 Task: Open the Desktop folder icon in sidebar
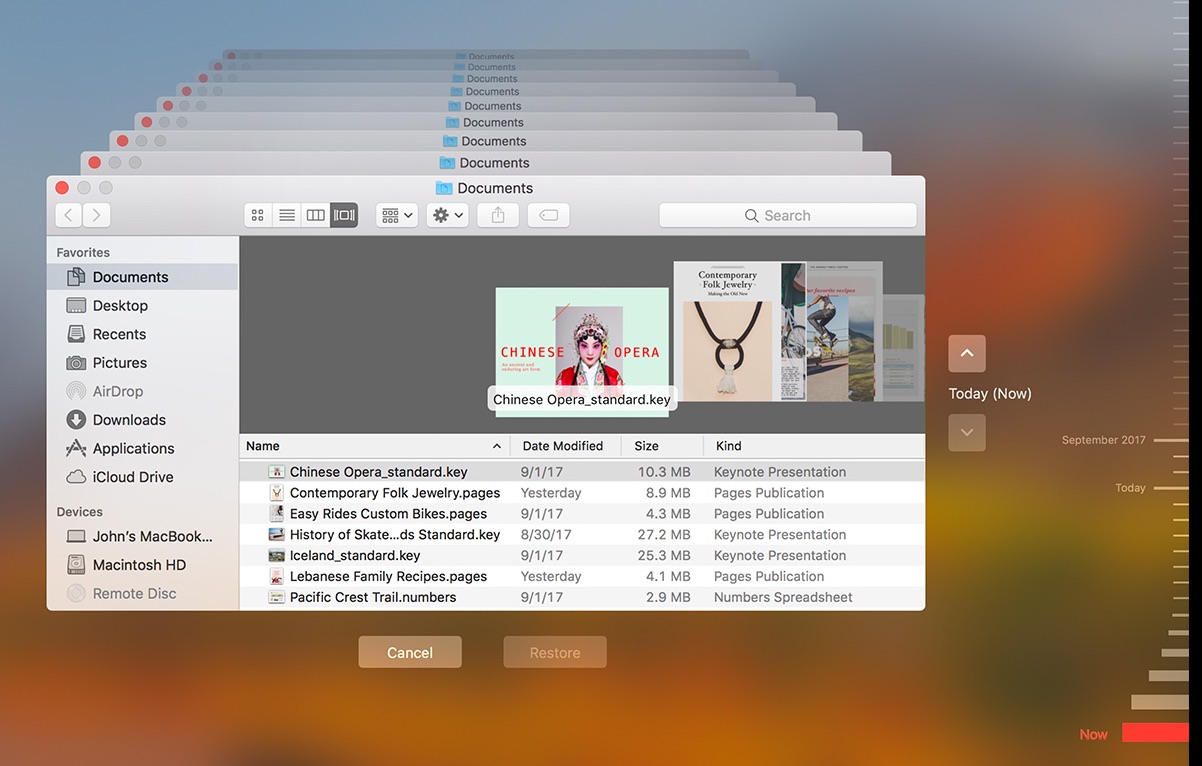pos(76,306)
